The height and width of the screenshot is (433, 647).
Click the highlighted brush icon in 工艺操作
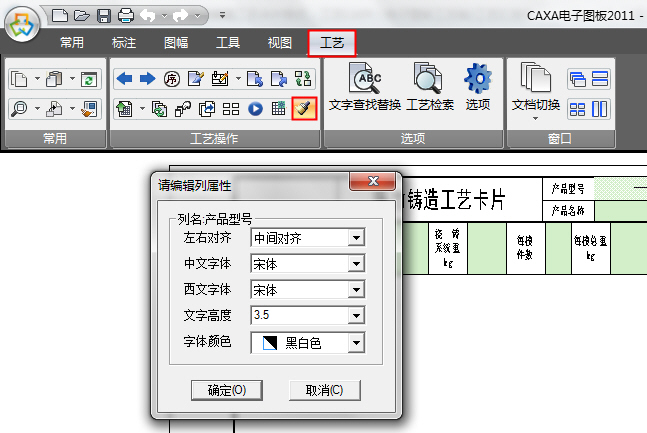click(x=304, y=109)
